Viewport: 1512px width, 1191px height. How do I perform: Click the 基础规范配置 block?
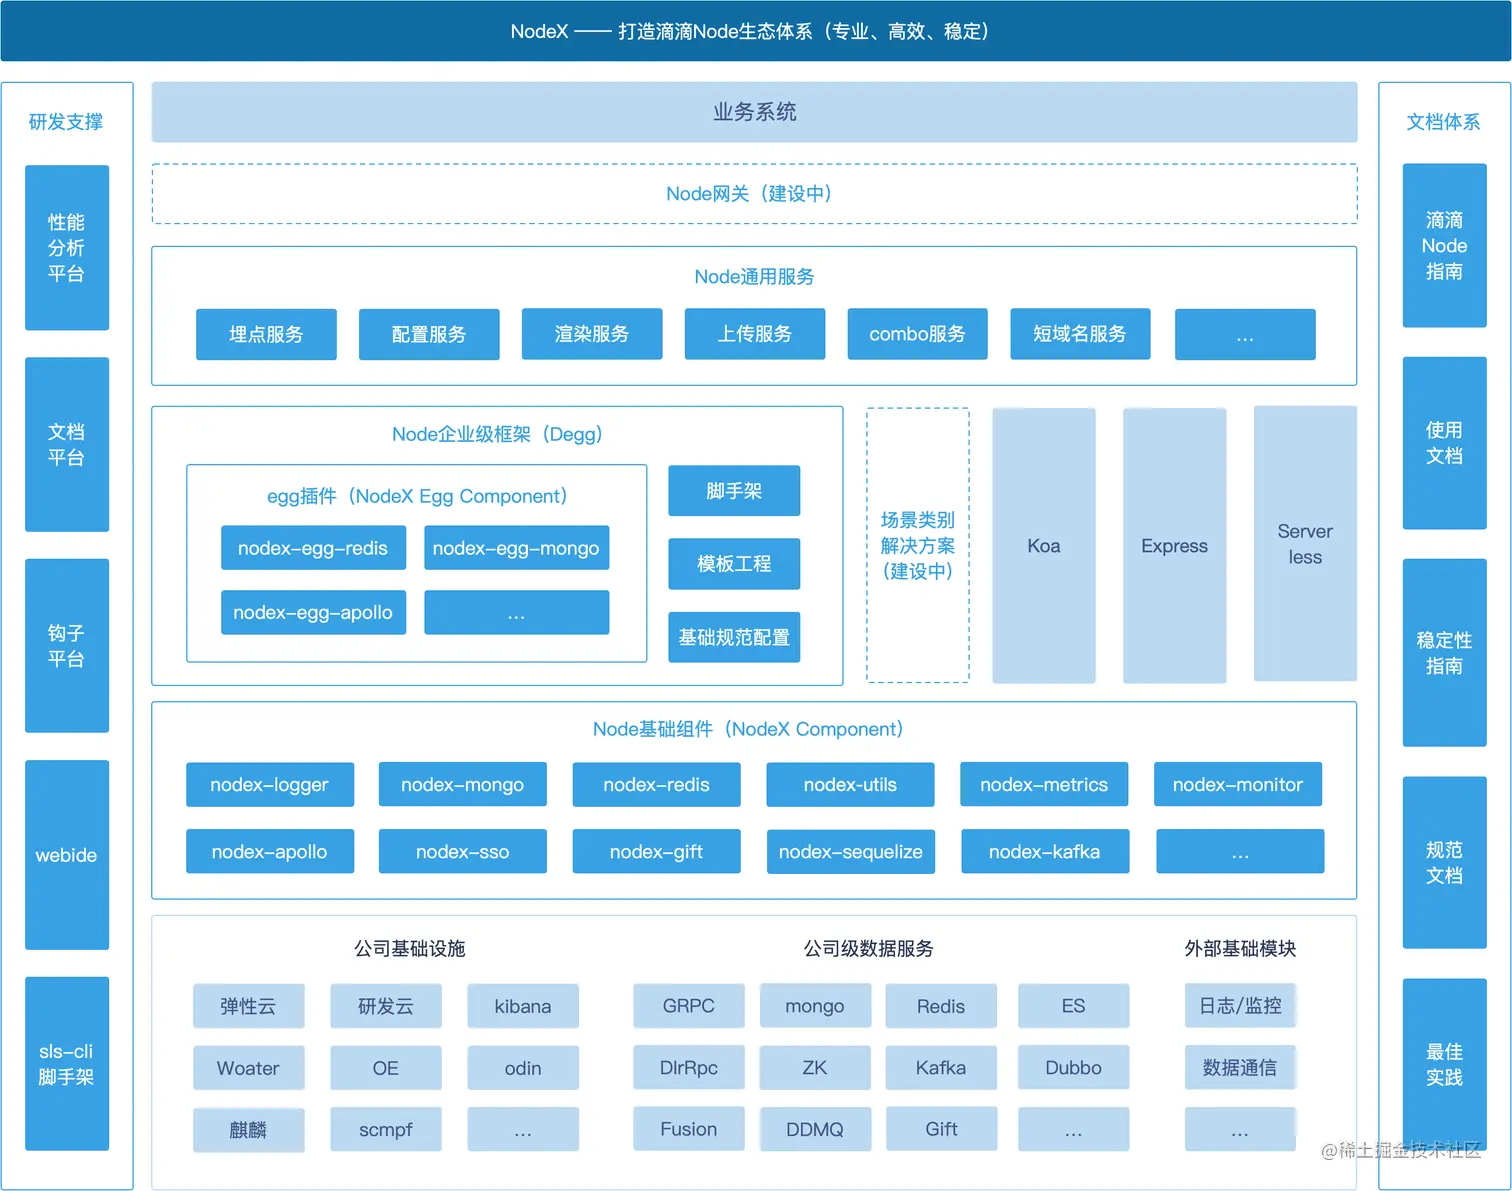point(734,637)
